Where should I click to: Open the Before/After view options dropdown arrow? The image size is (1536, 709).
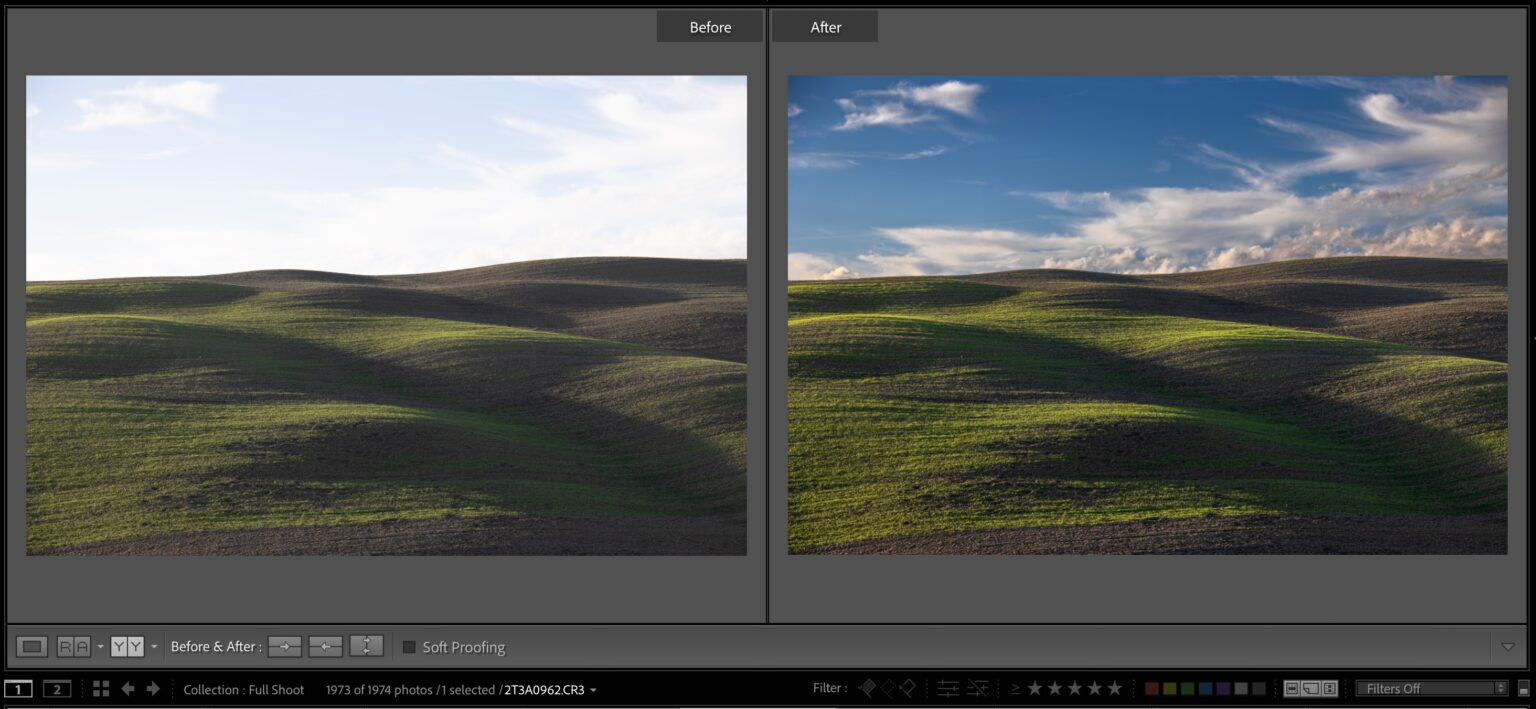(154, 646)
